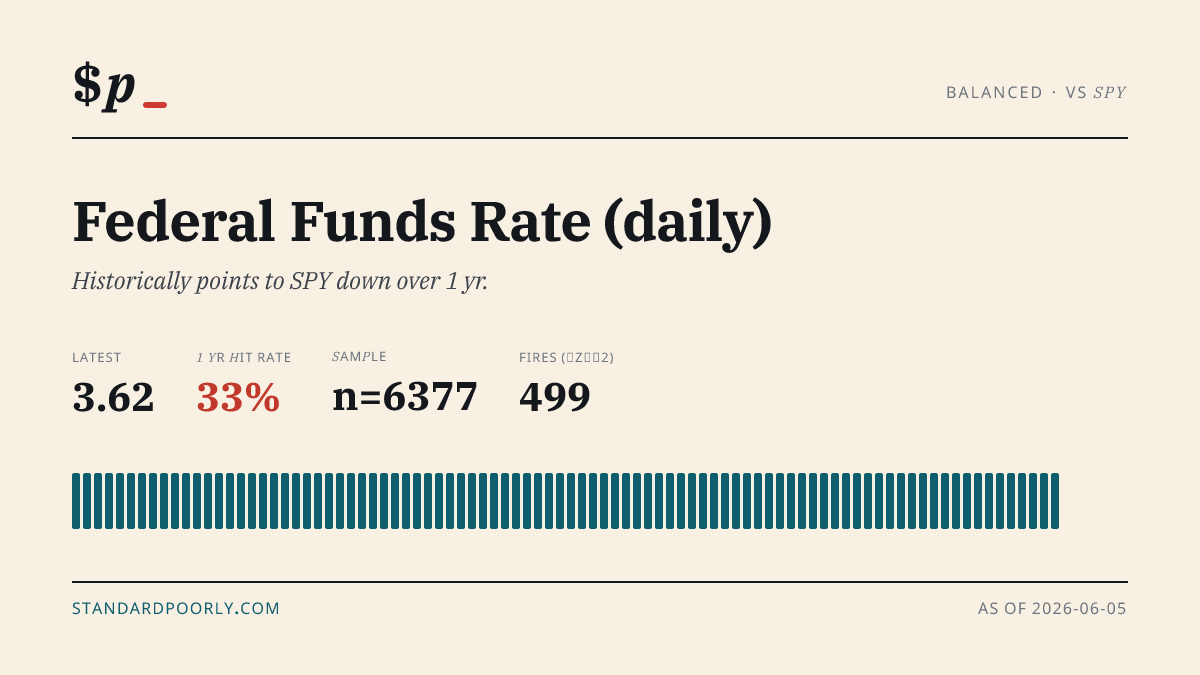The image size is (1200, 675).
Task: Click the Federal Funds Rate (daily) title
Action: (x=422, y=224)
